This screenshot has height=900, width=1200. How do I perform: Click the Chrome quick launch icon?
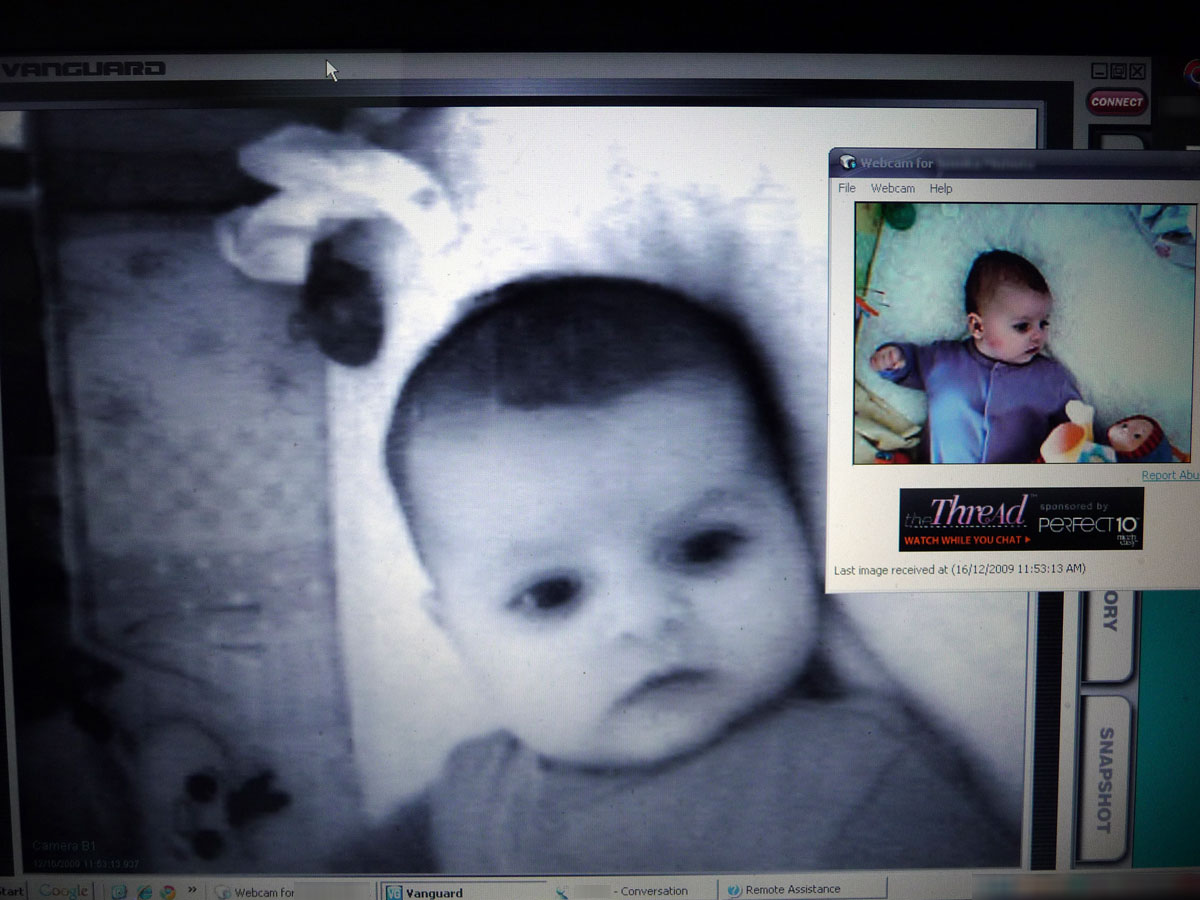coord(167,890)
